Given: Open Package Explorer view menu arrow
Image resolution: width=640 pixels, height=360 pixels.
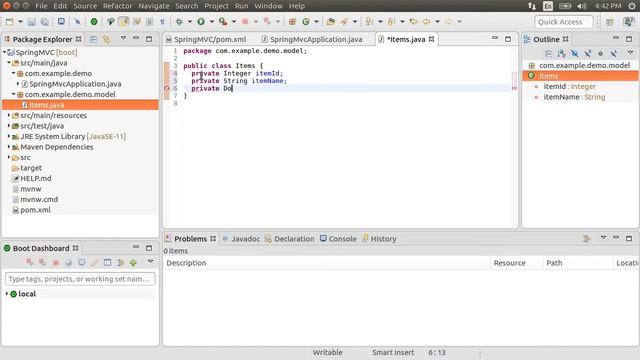Looking at the screenshot, I should [123, 38].
